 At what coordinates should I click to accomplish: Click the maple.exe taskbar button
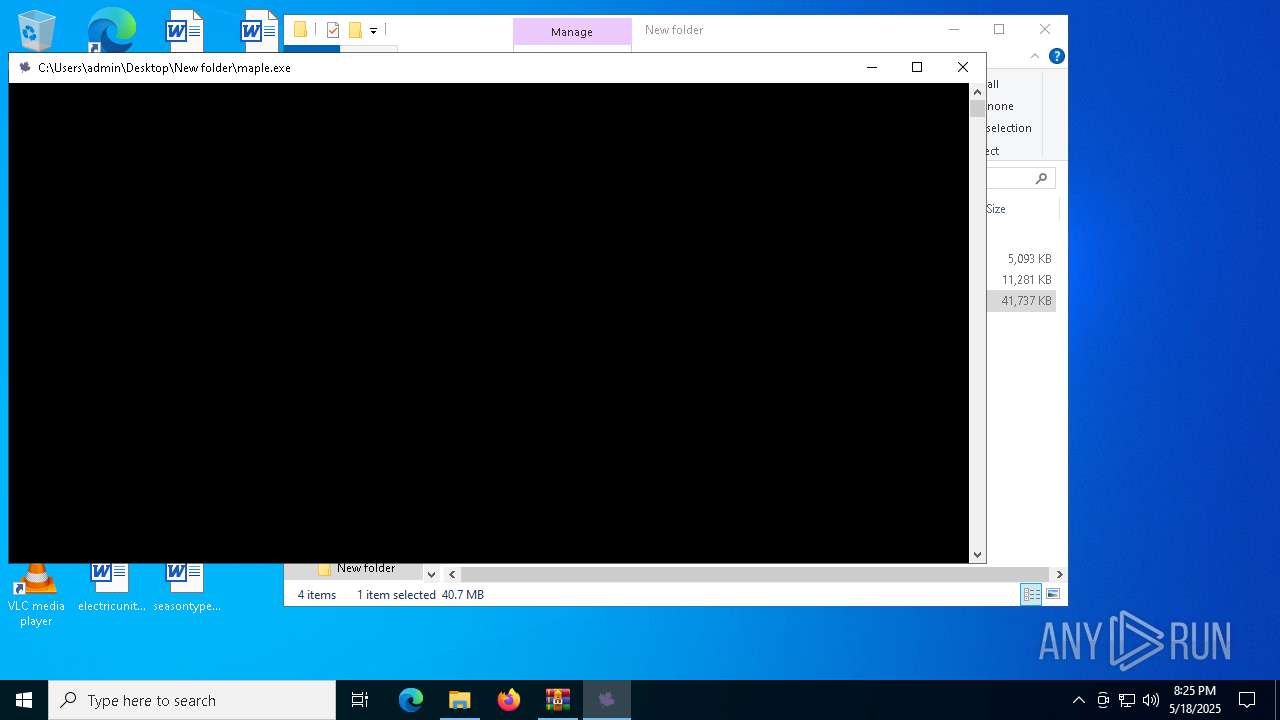[x=607, y=700]
